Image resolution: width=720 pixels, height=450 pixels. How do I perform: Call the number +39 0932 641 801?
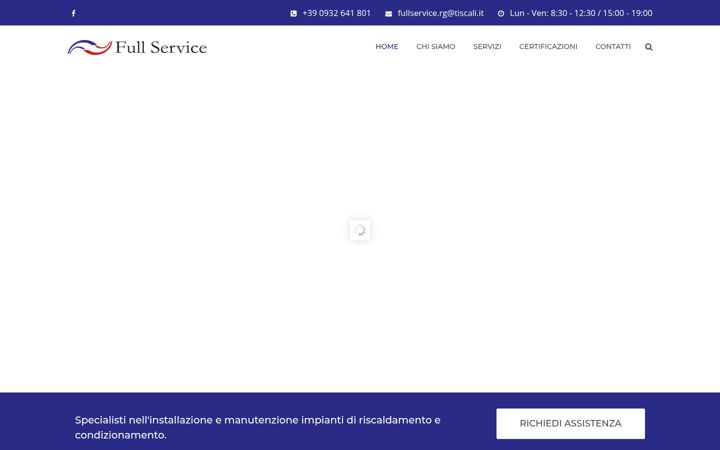pyautogui.click(x=337, y=13)
